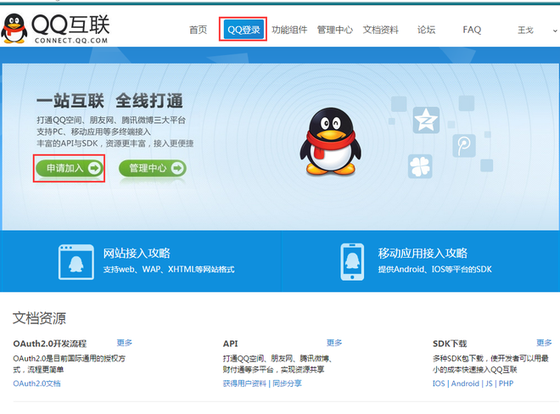Open the 获得用户资料 link
The height and width of the screenshot is (414, 560).
(x=245, y=384)
